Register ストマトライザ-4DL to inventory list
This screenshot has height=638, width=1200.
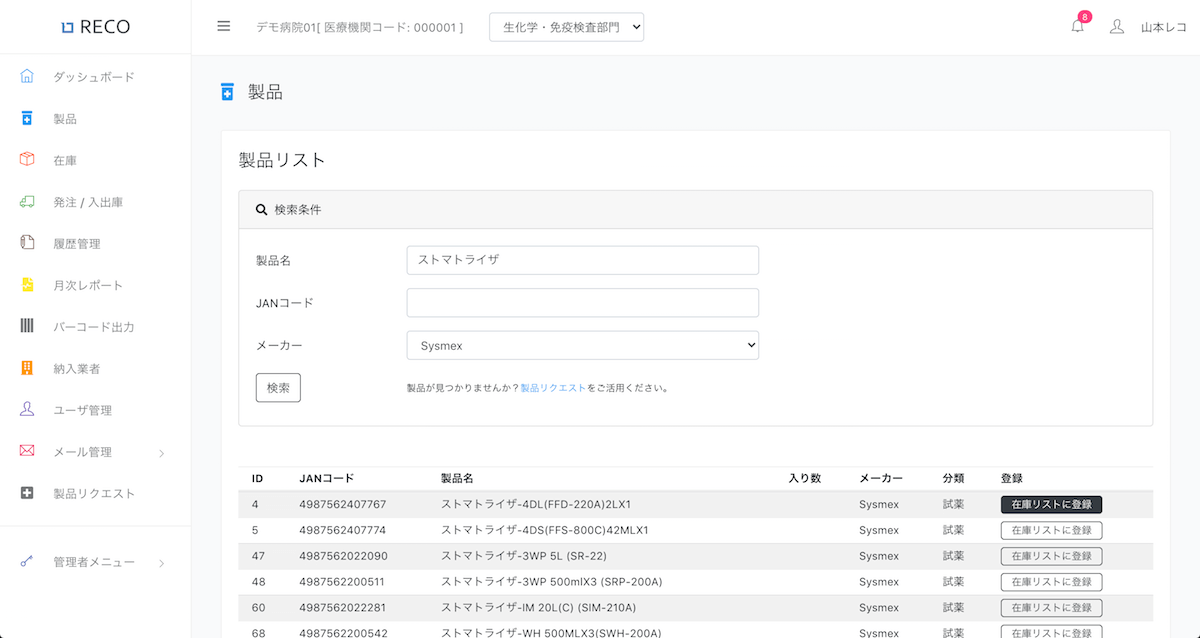point(1051,505)
